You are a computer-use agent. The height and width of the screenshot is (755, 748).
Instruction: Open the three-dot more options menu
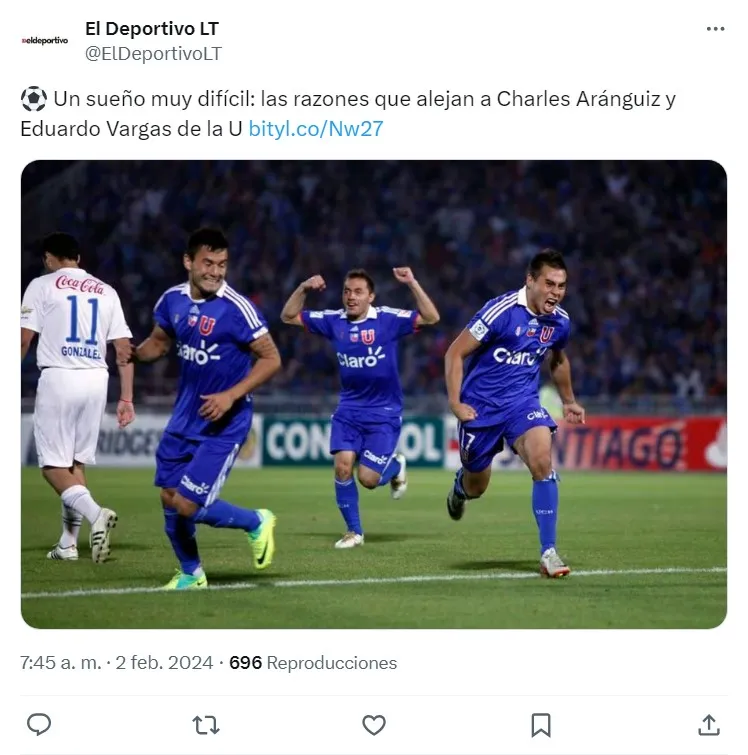click(x=715, y=29)
